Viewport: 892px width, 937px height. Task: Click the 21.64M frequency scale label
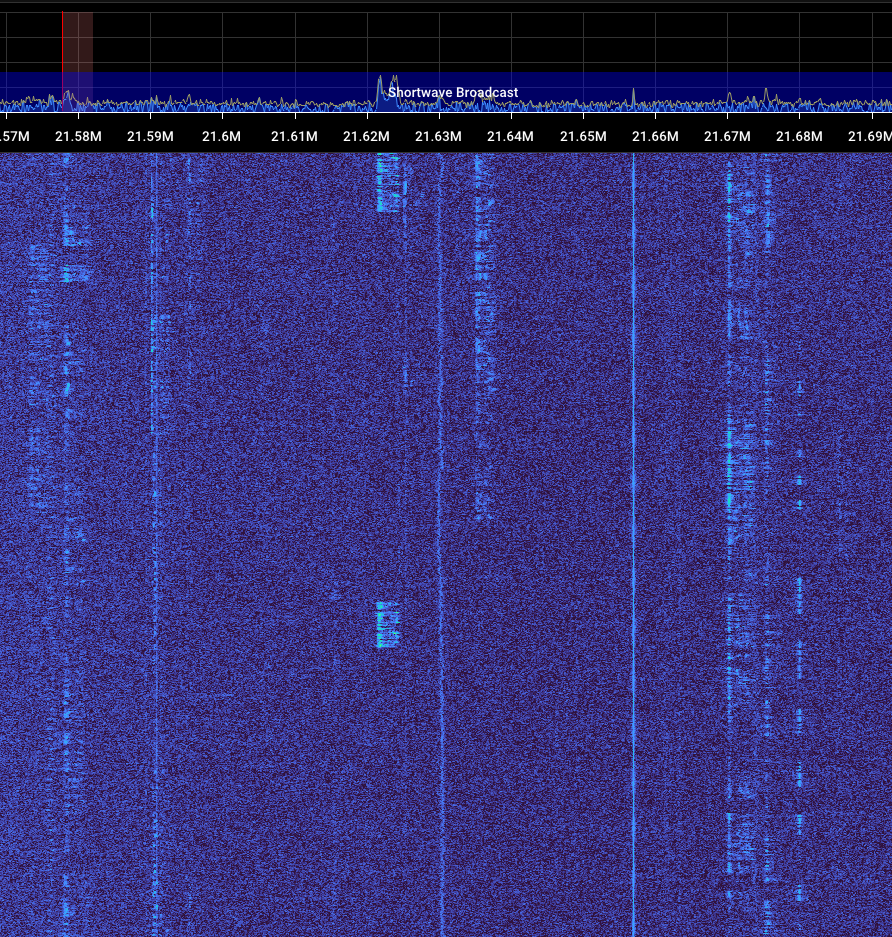(510, 136)
